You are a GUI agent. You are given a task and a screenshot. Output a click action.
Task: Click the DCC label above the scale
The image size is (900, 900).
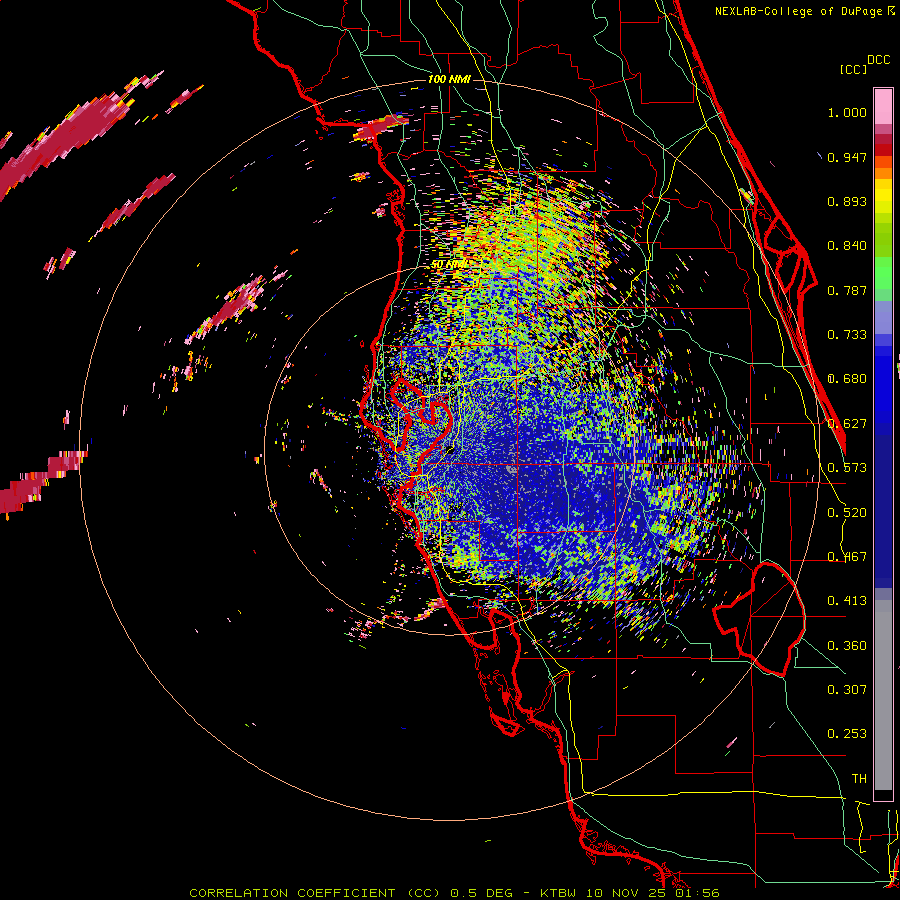[879, 60]
